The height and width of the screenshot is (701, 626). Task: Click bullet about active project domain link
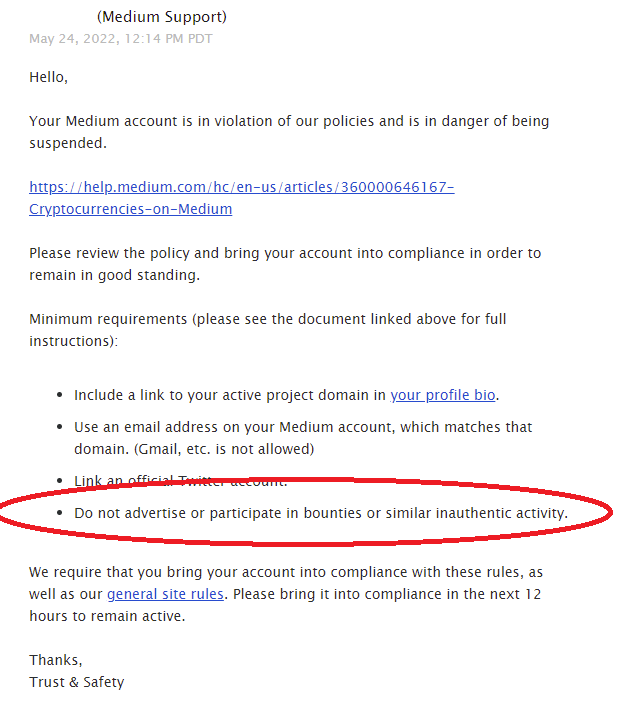(x=287, y=395)
